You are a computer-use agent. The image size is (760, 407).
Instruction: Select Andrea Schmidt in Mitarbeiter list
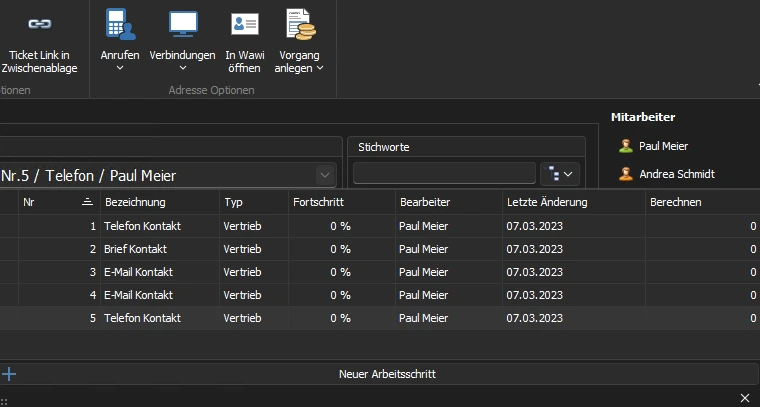677,174
